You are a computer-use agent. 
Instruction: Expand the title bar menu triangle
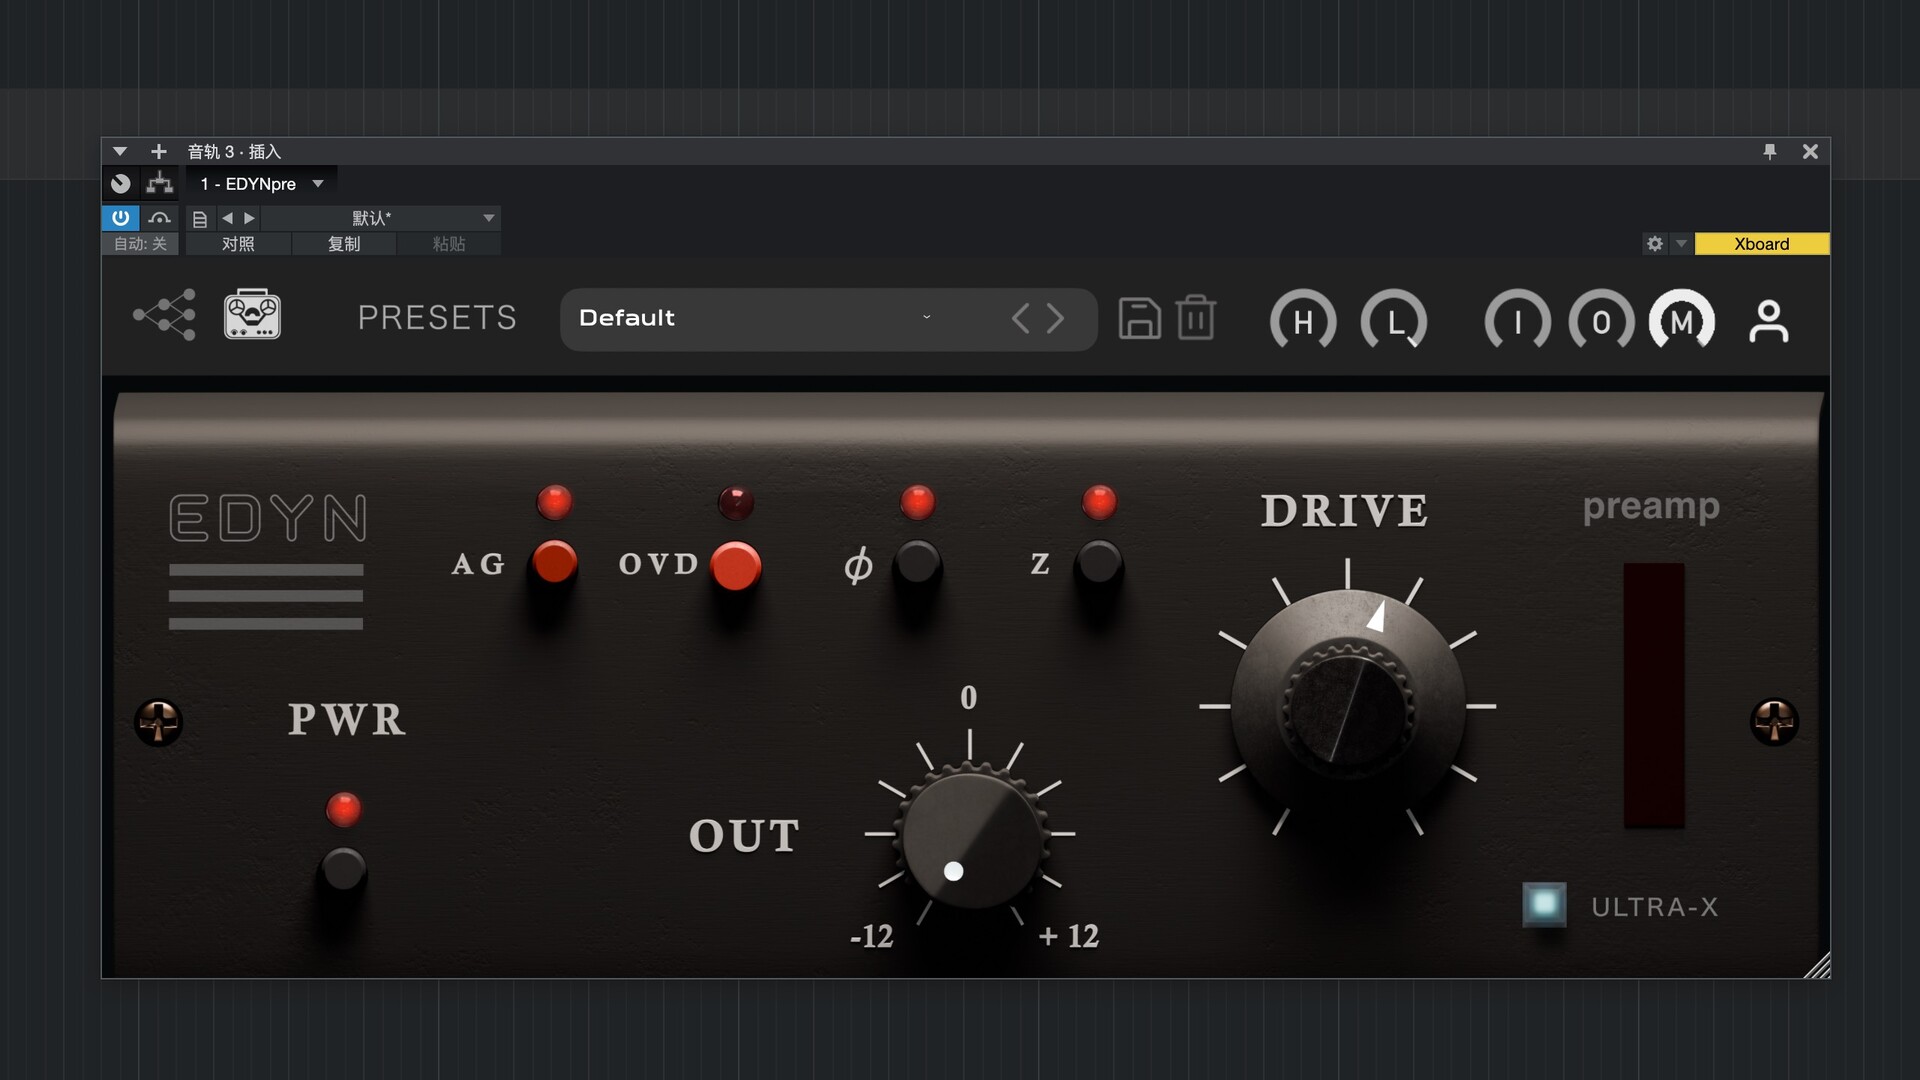coord(120,151)
